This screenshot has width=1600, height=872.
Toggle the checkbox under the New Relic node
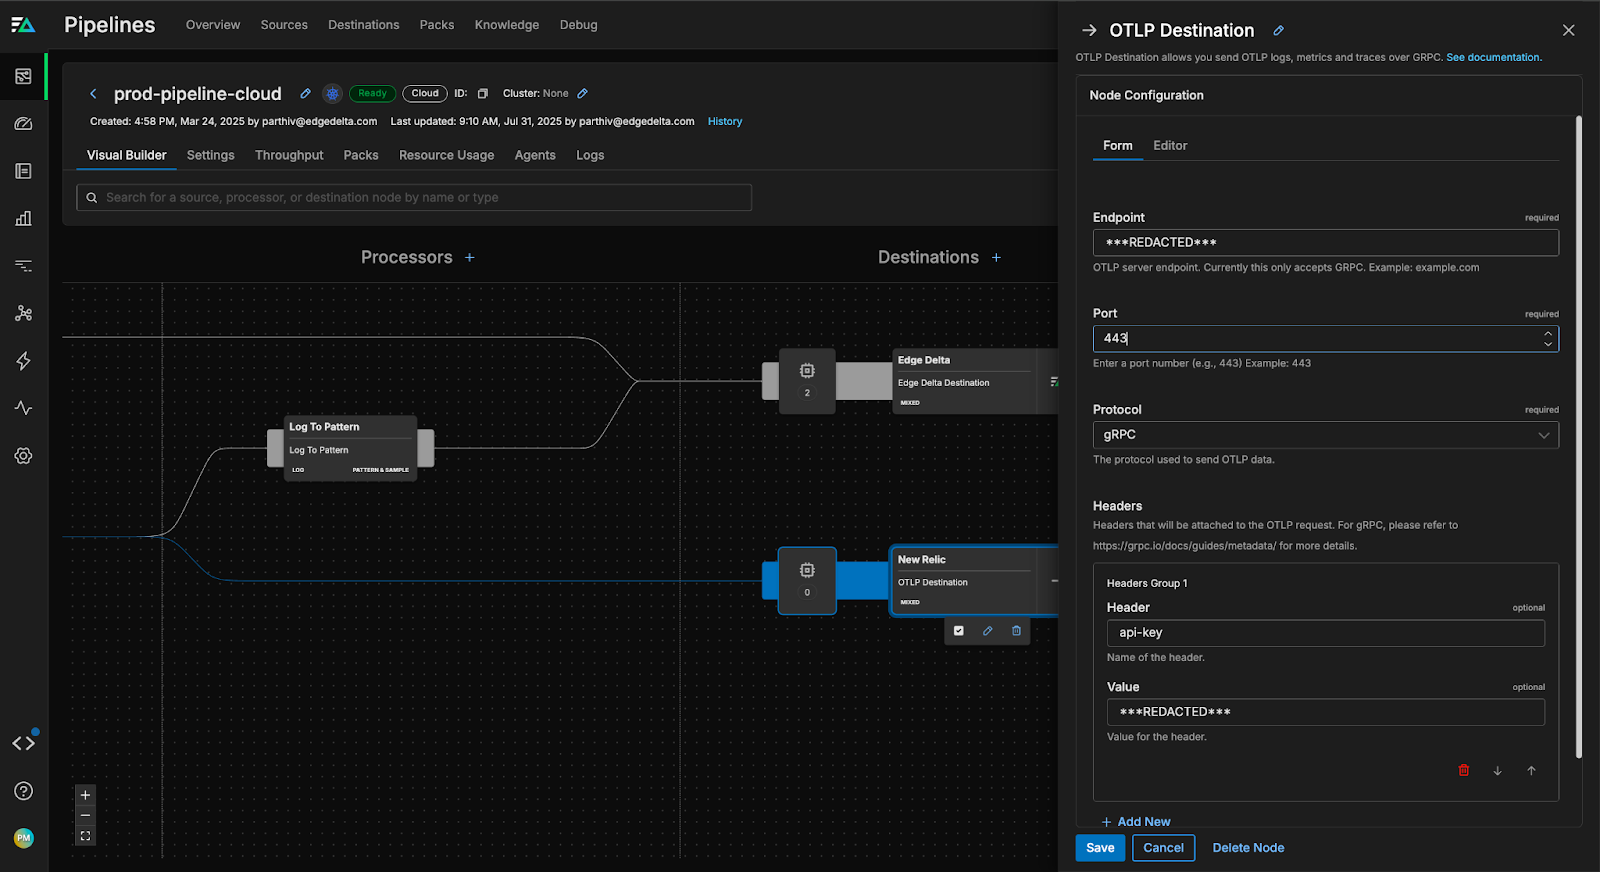(959, 631)
